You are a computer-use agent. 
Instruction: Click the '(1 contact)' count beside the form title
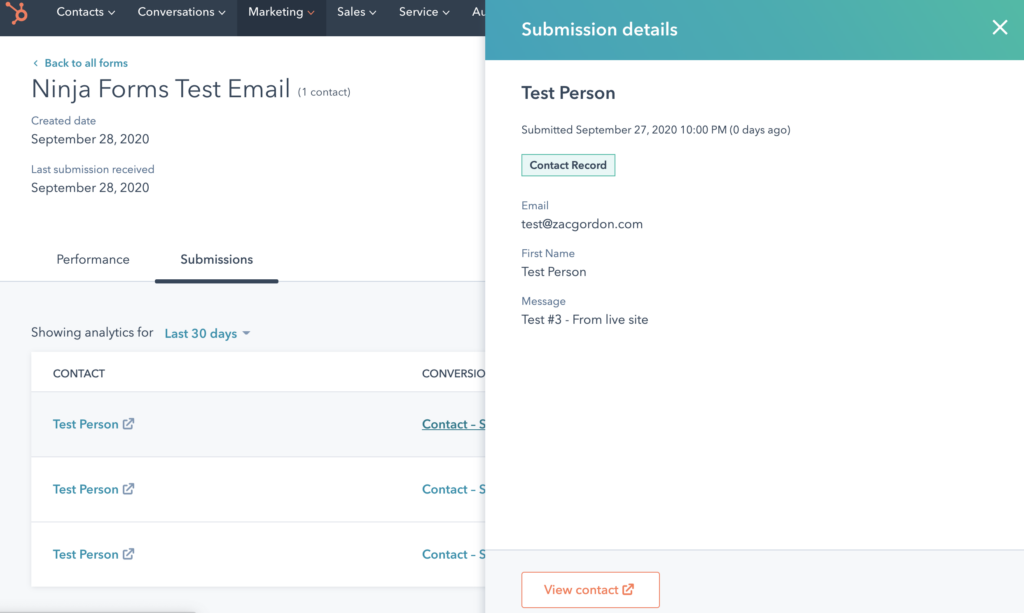[324, 92]
